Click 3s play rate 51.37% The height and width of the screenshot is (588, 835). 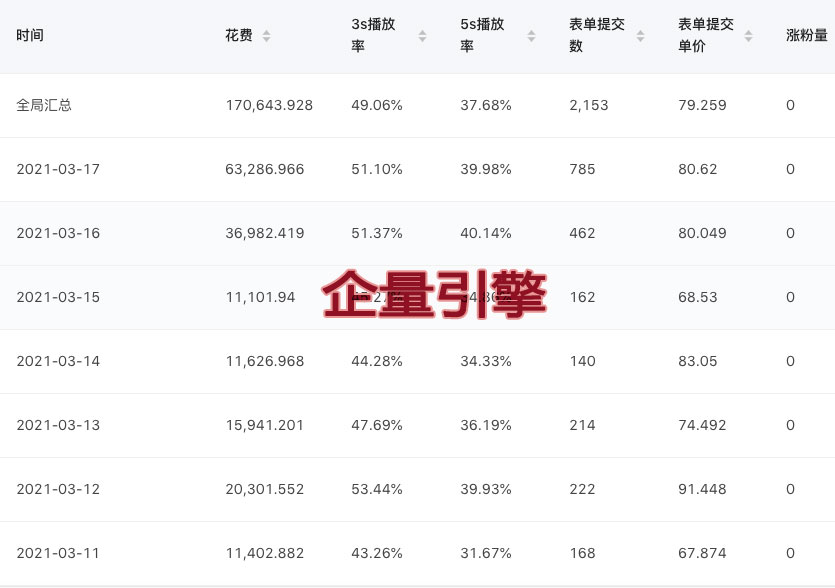point(376,233)
